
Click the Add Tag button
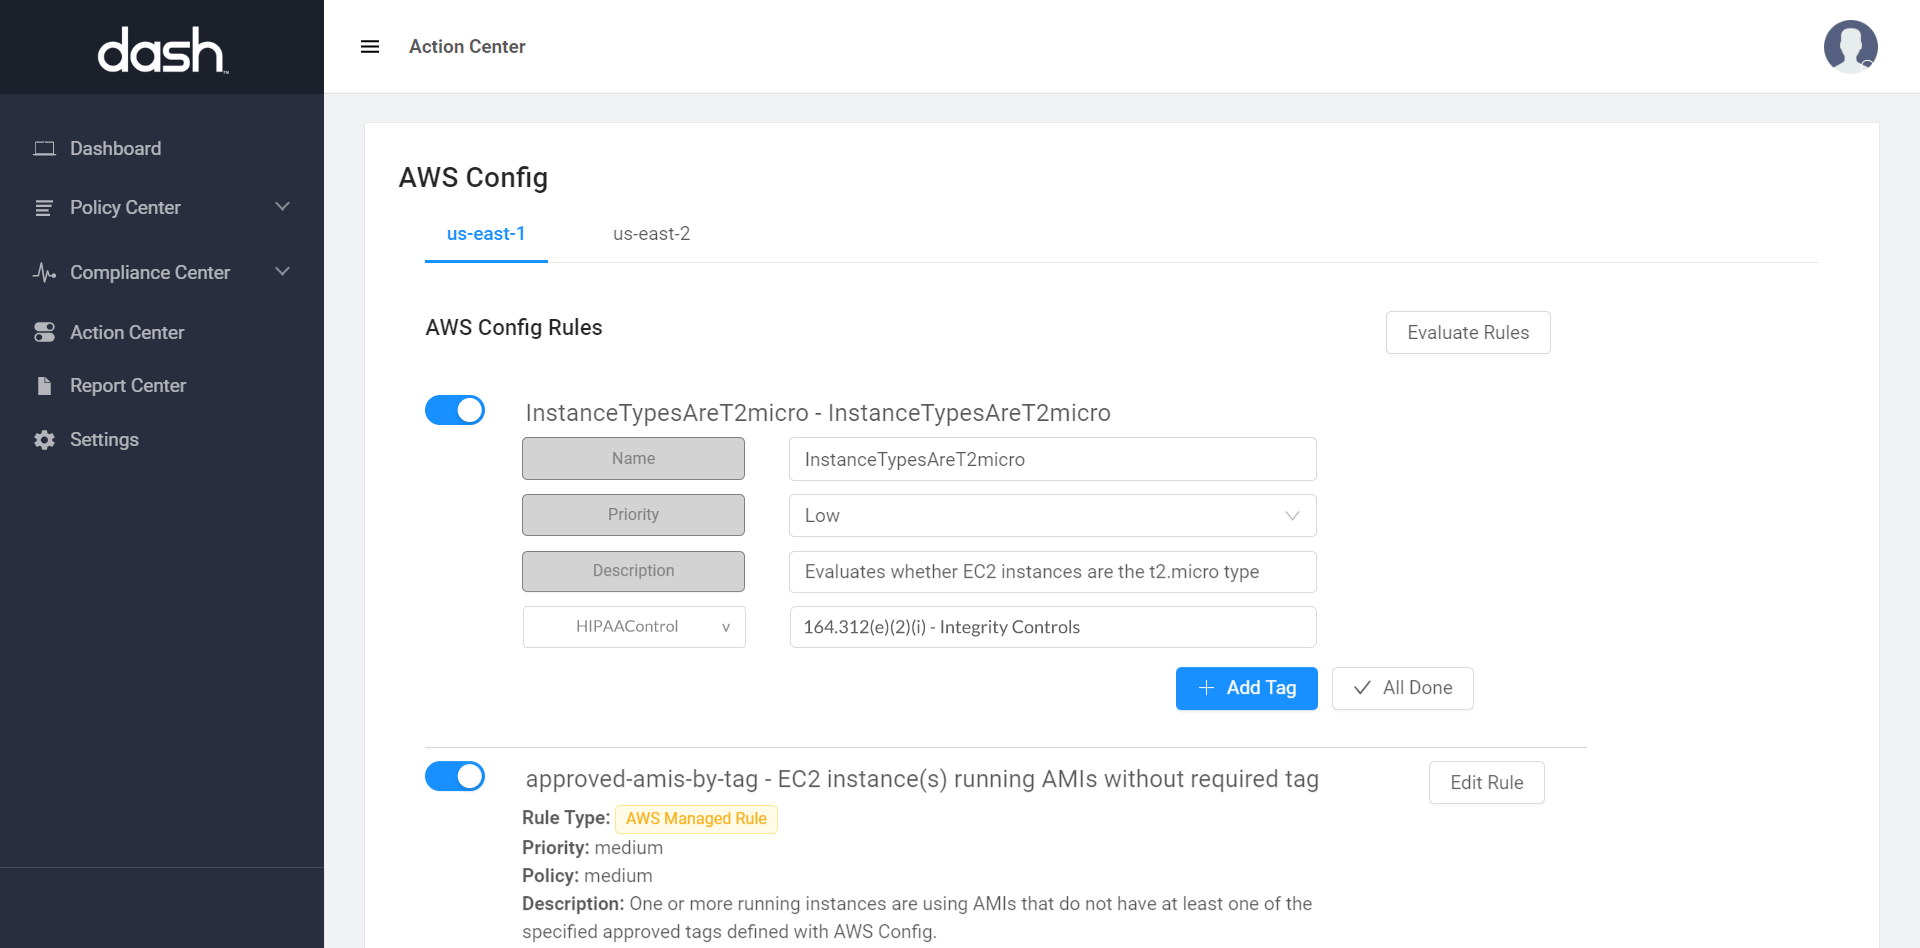1246,688
